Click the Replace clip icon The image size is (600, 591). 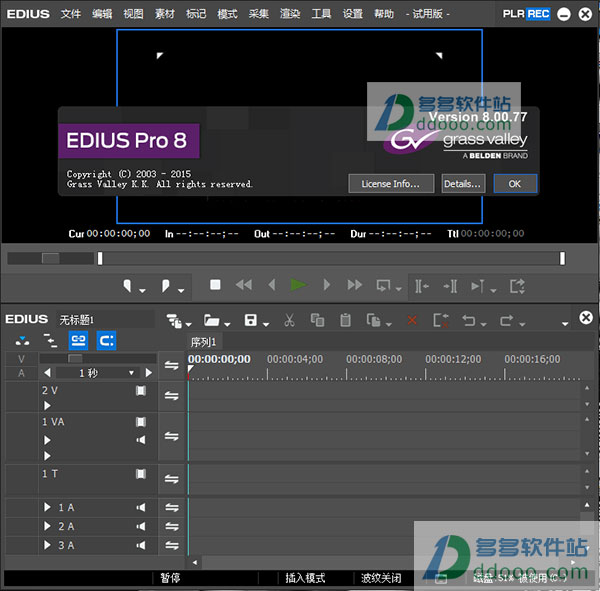(x=373, y=320)
